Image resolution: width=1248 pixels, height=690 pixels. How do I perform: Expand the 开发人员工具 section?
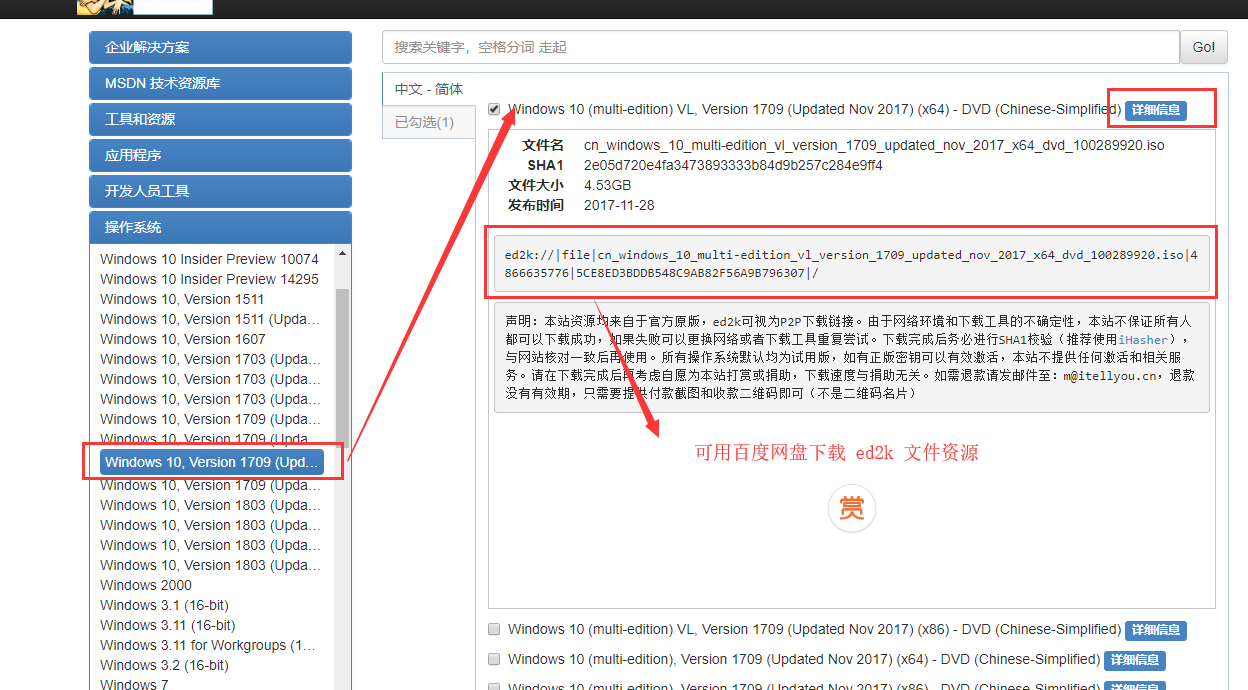tap(220, 191)
